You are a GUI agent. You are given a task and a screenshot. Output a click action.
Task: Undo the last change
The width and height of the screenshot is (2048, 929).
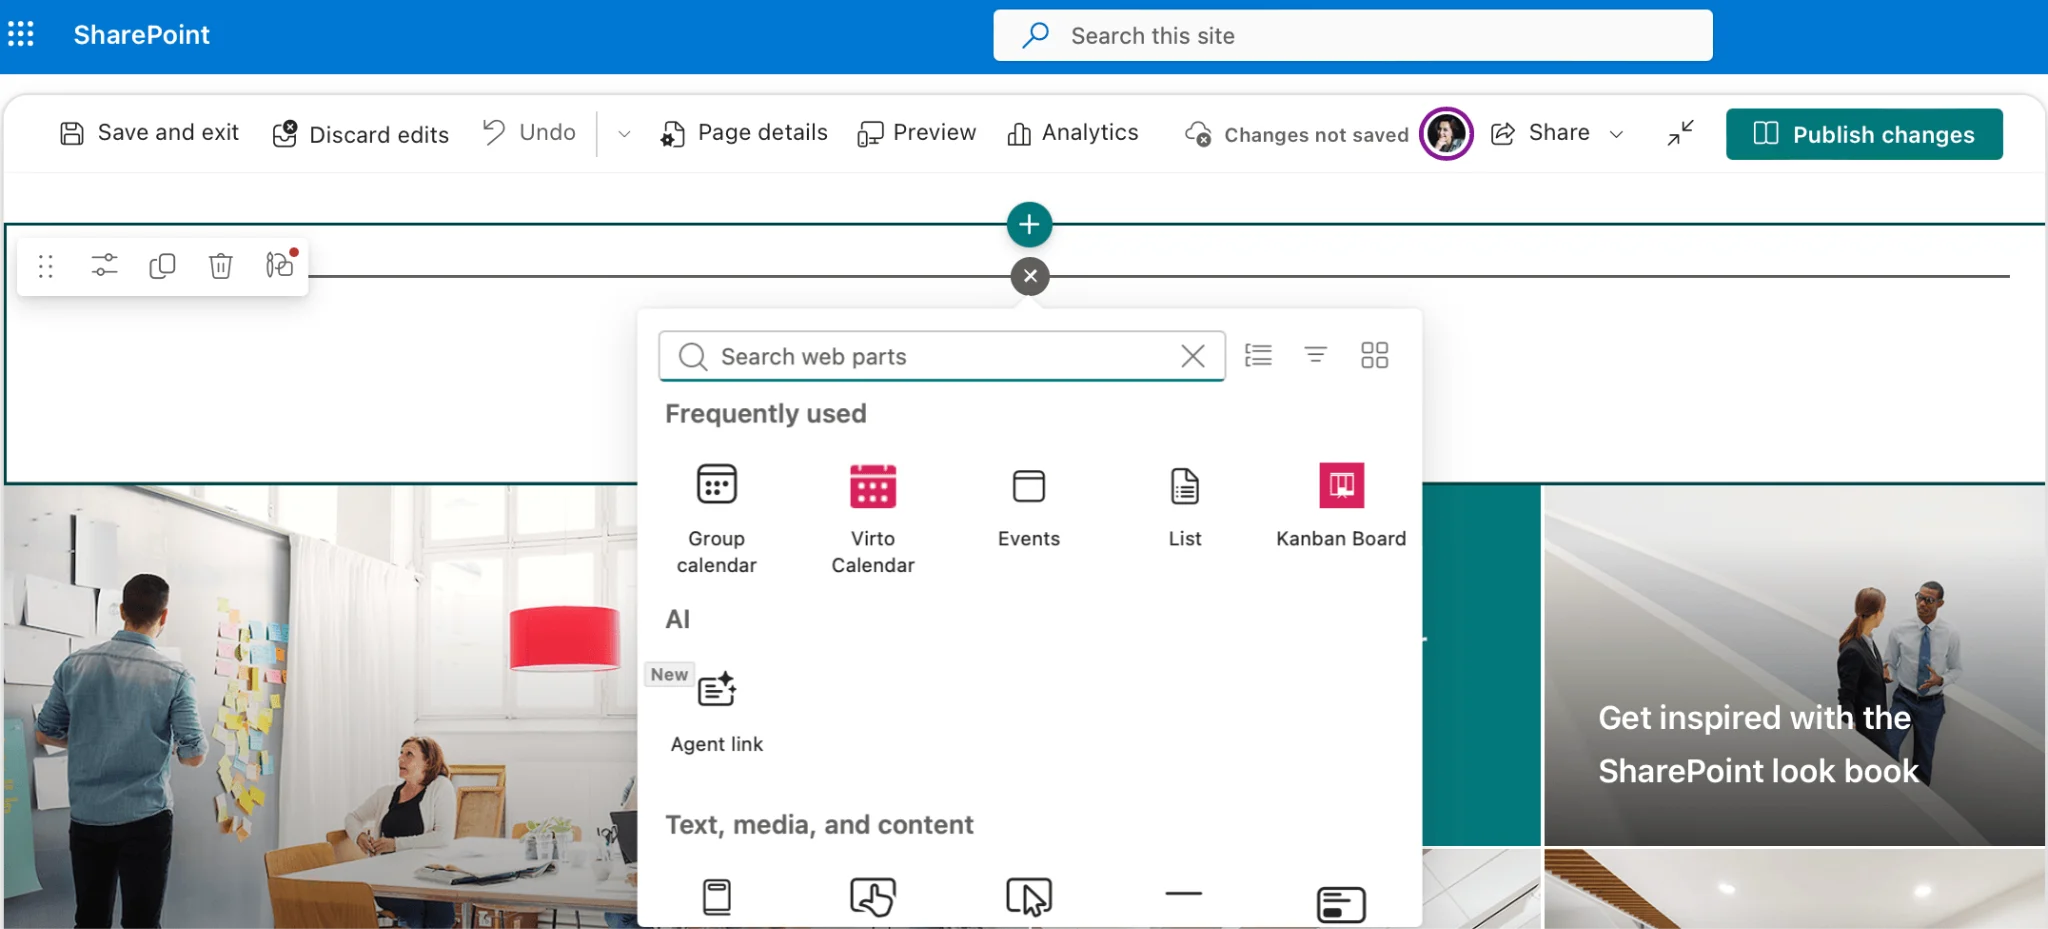530,133
